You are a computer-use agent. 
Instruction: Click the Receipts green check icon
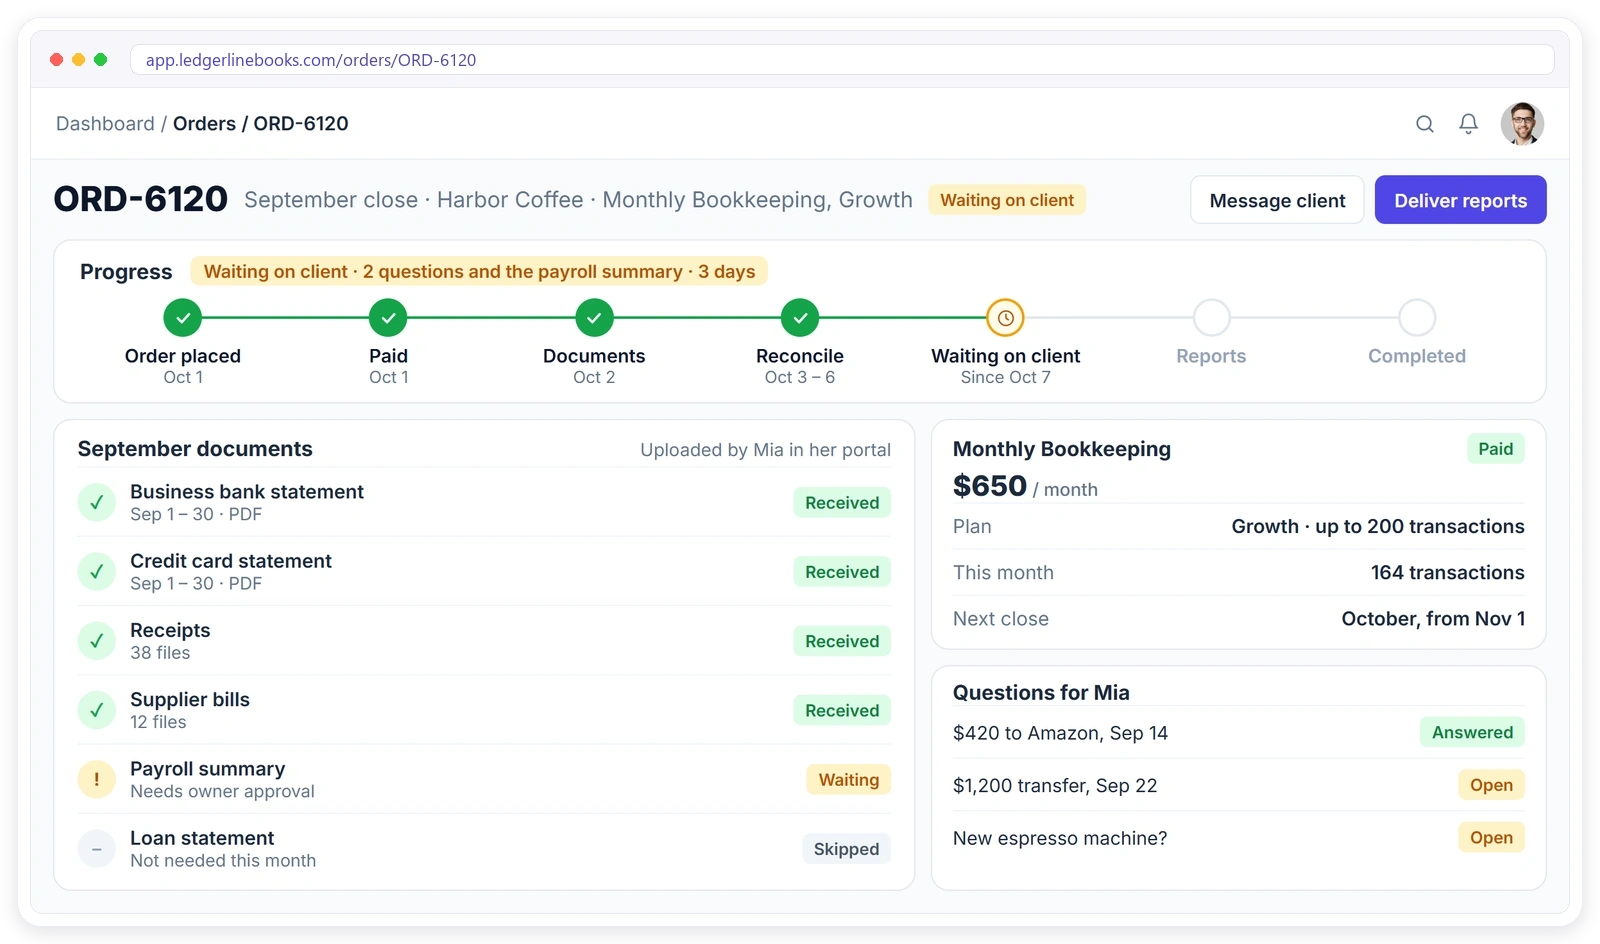[97, 641]
